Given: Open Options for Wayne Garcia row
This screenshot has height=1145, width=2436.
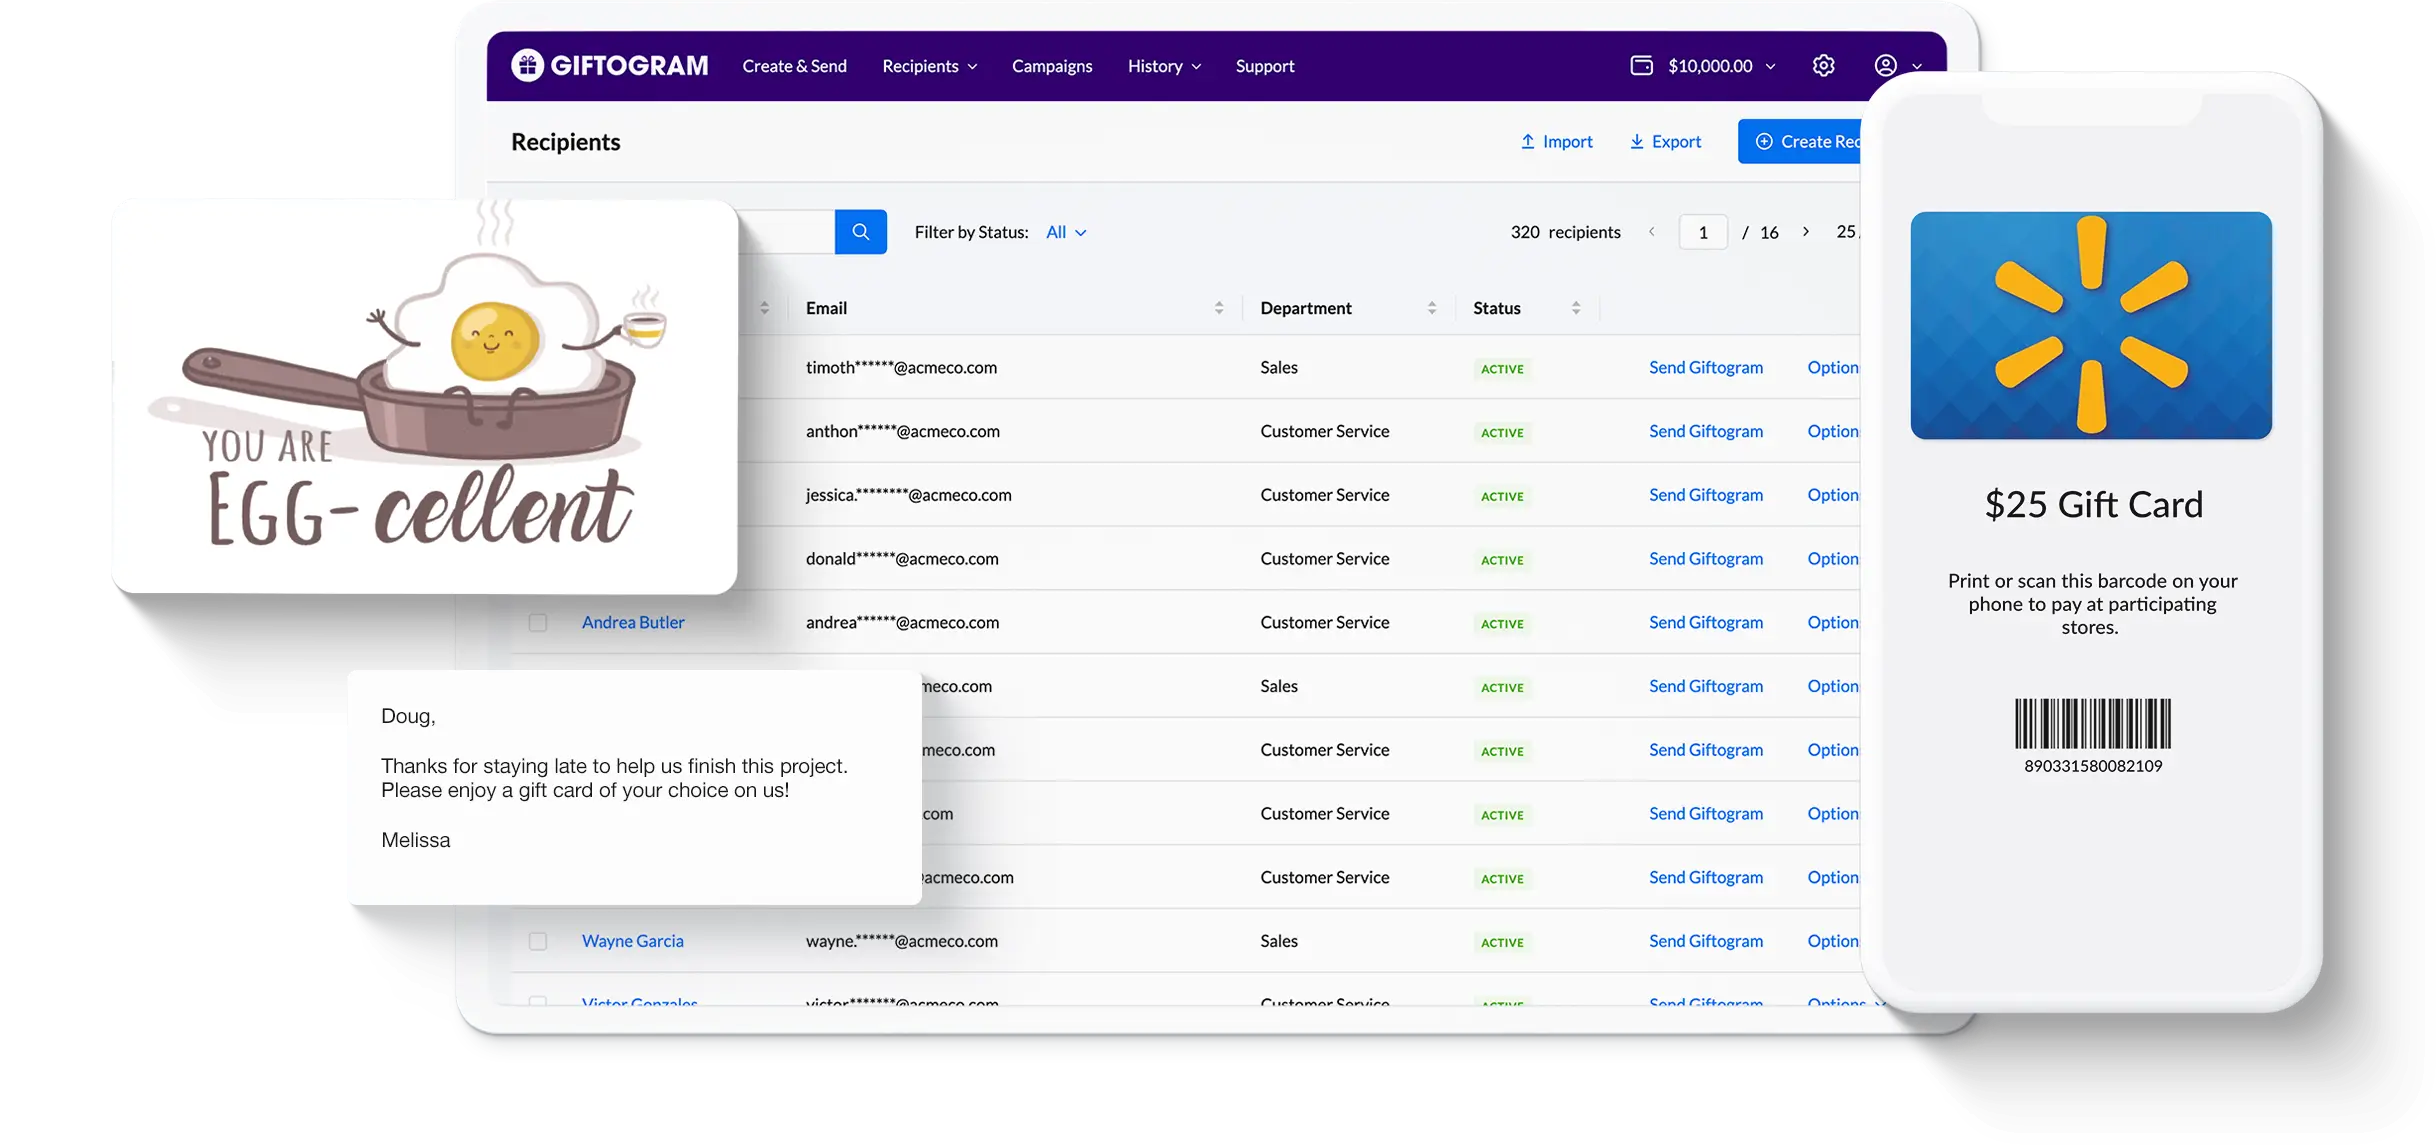Looking at the screenshot, I should [1833, 941].
